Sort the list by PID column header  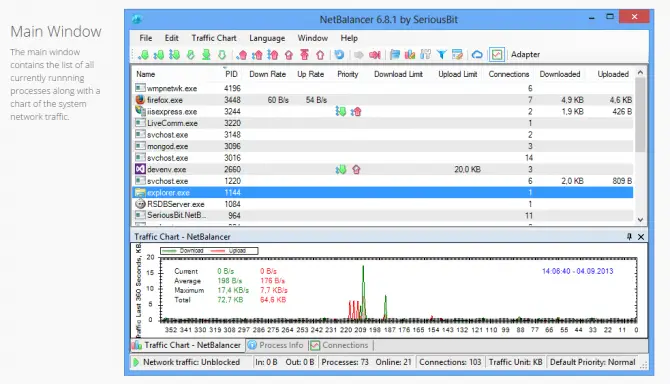coord(231,74)
